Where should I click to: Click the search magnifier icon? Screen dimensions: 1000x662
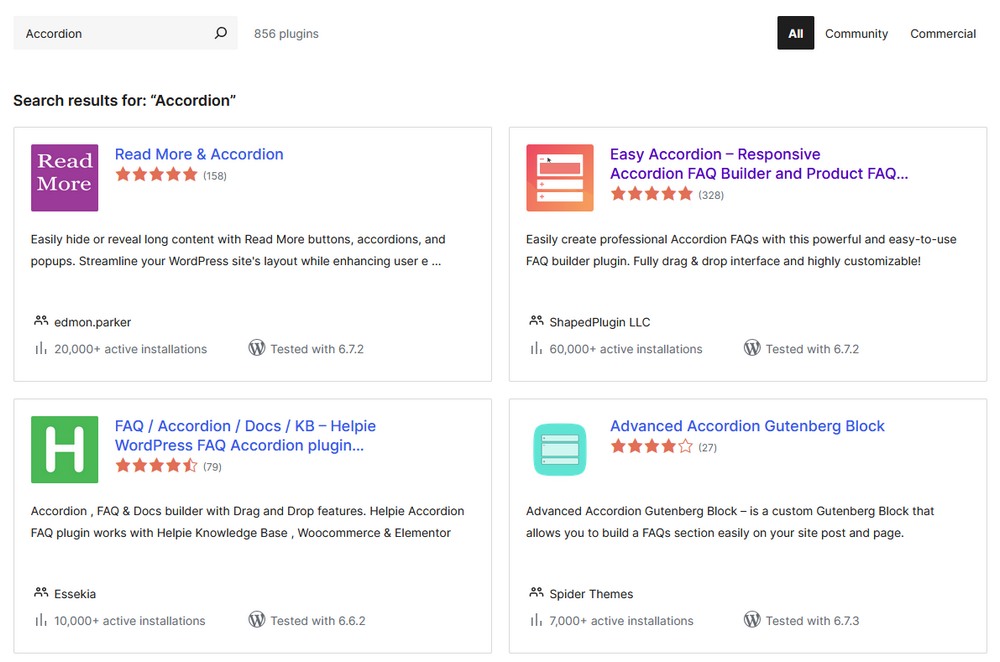(x=221, y=33)
